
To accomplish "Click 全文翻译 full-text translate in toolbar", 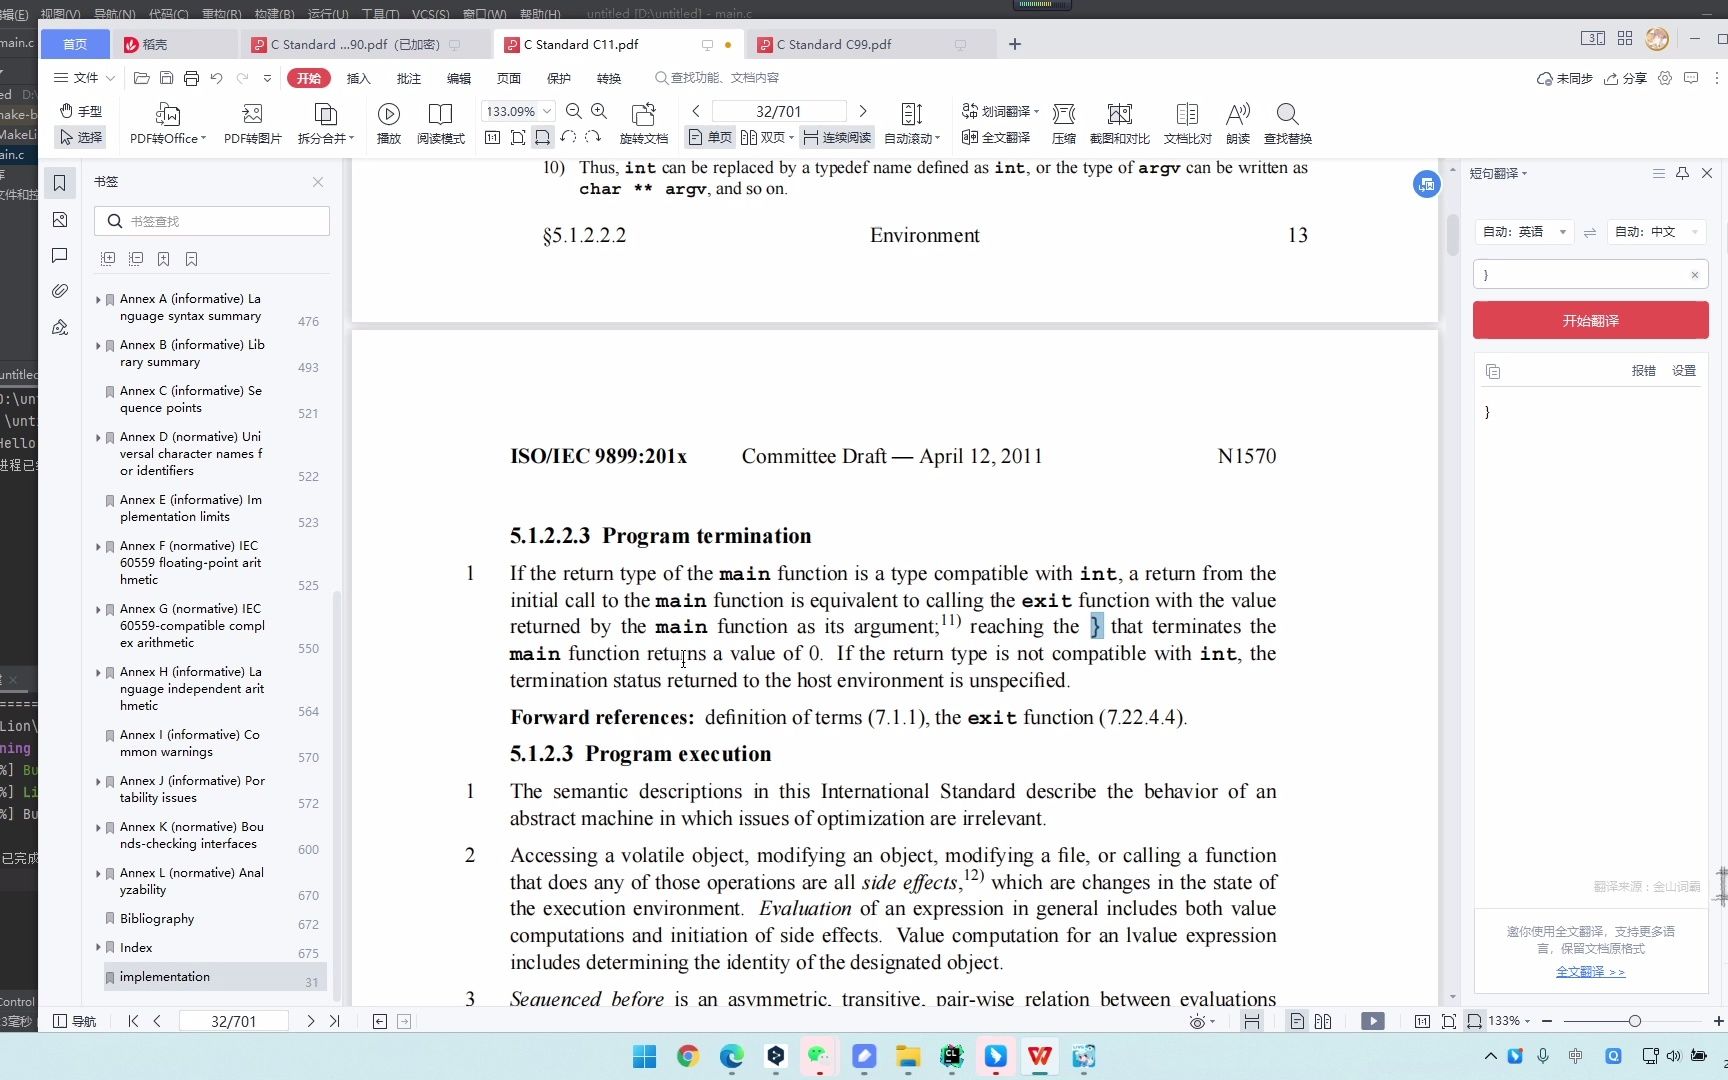I will point(996,137).
